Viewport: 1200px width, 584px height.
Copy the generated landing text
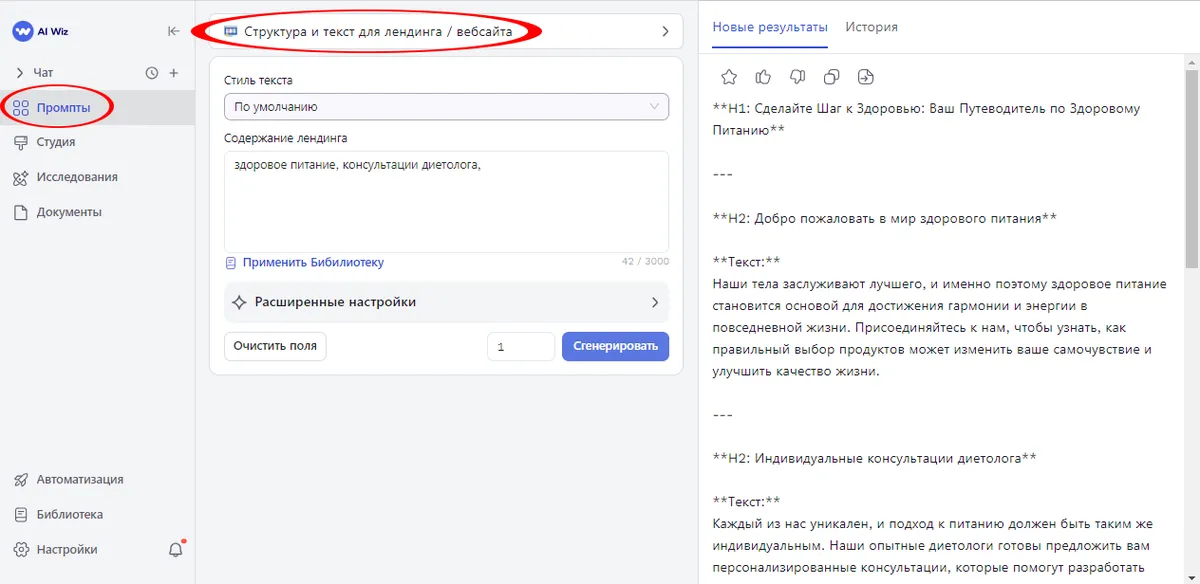tap(831, 76)
